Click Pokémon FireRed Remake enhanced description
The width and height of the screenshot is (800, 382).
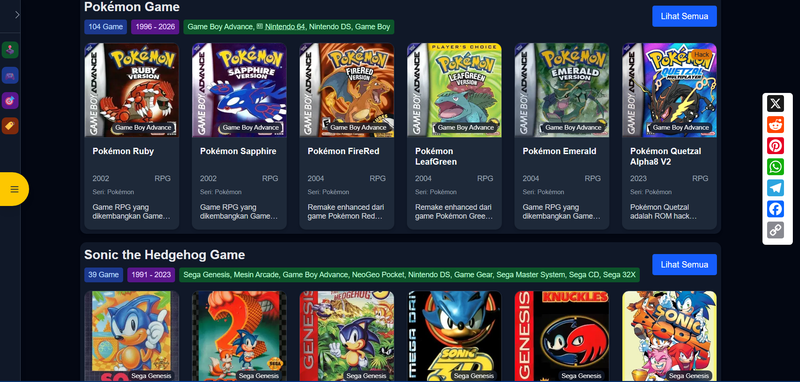[x=346, y=212]
